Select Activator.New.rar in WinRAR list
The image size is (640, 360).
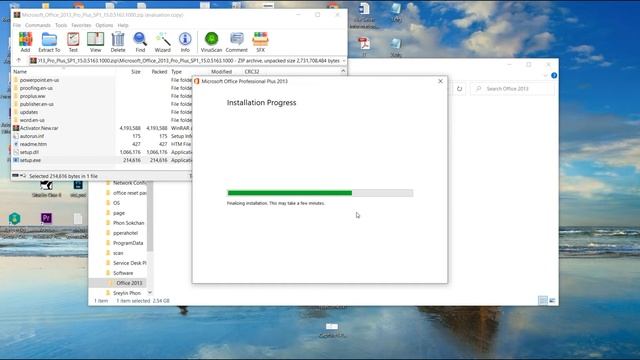tap(39, 128)
